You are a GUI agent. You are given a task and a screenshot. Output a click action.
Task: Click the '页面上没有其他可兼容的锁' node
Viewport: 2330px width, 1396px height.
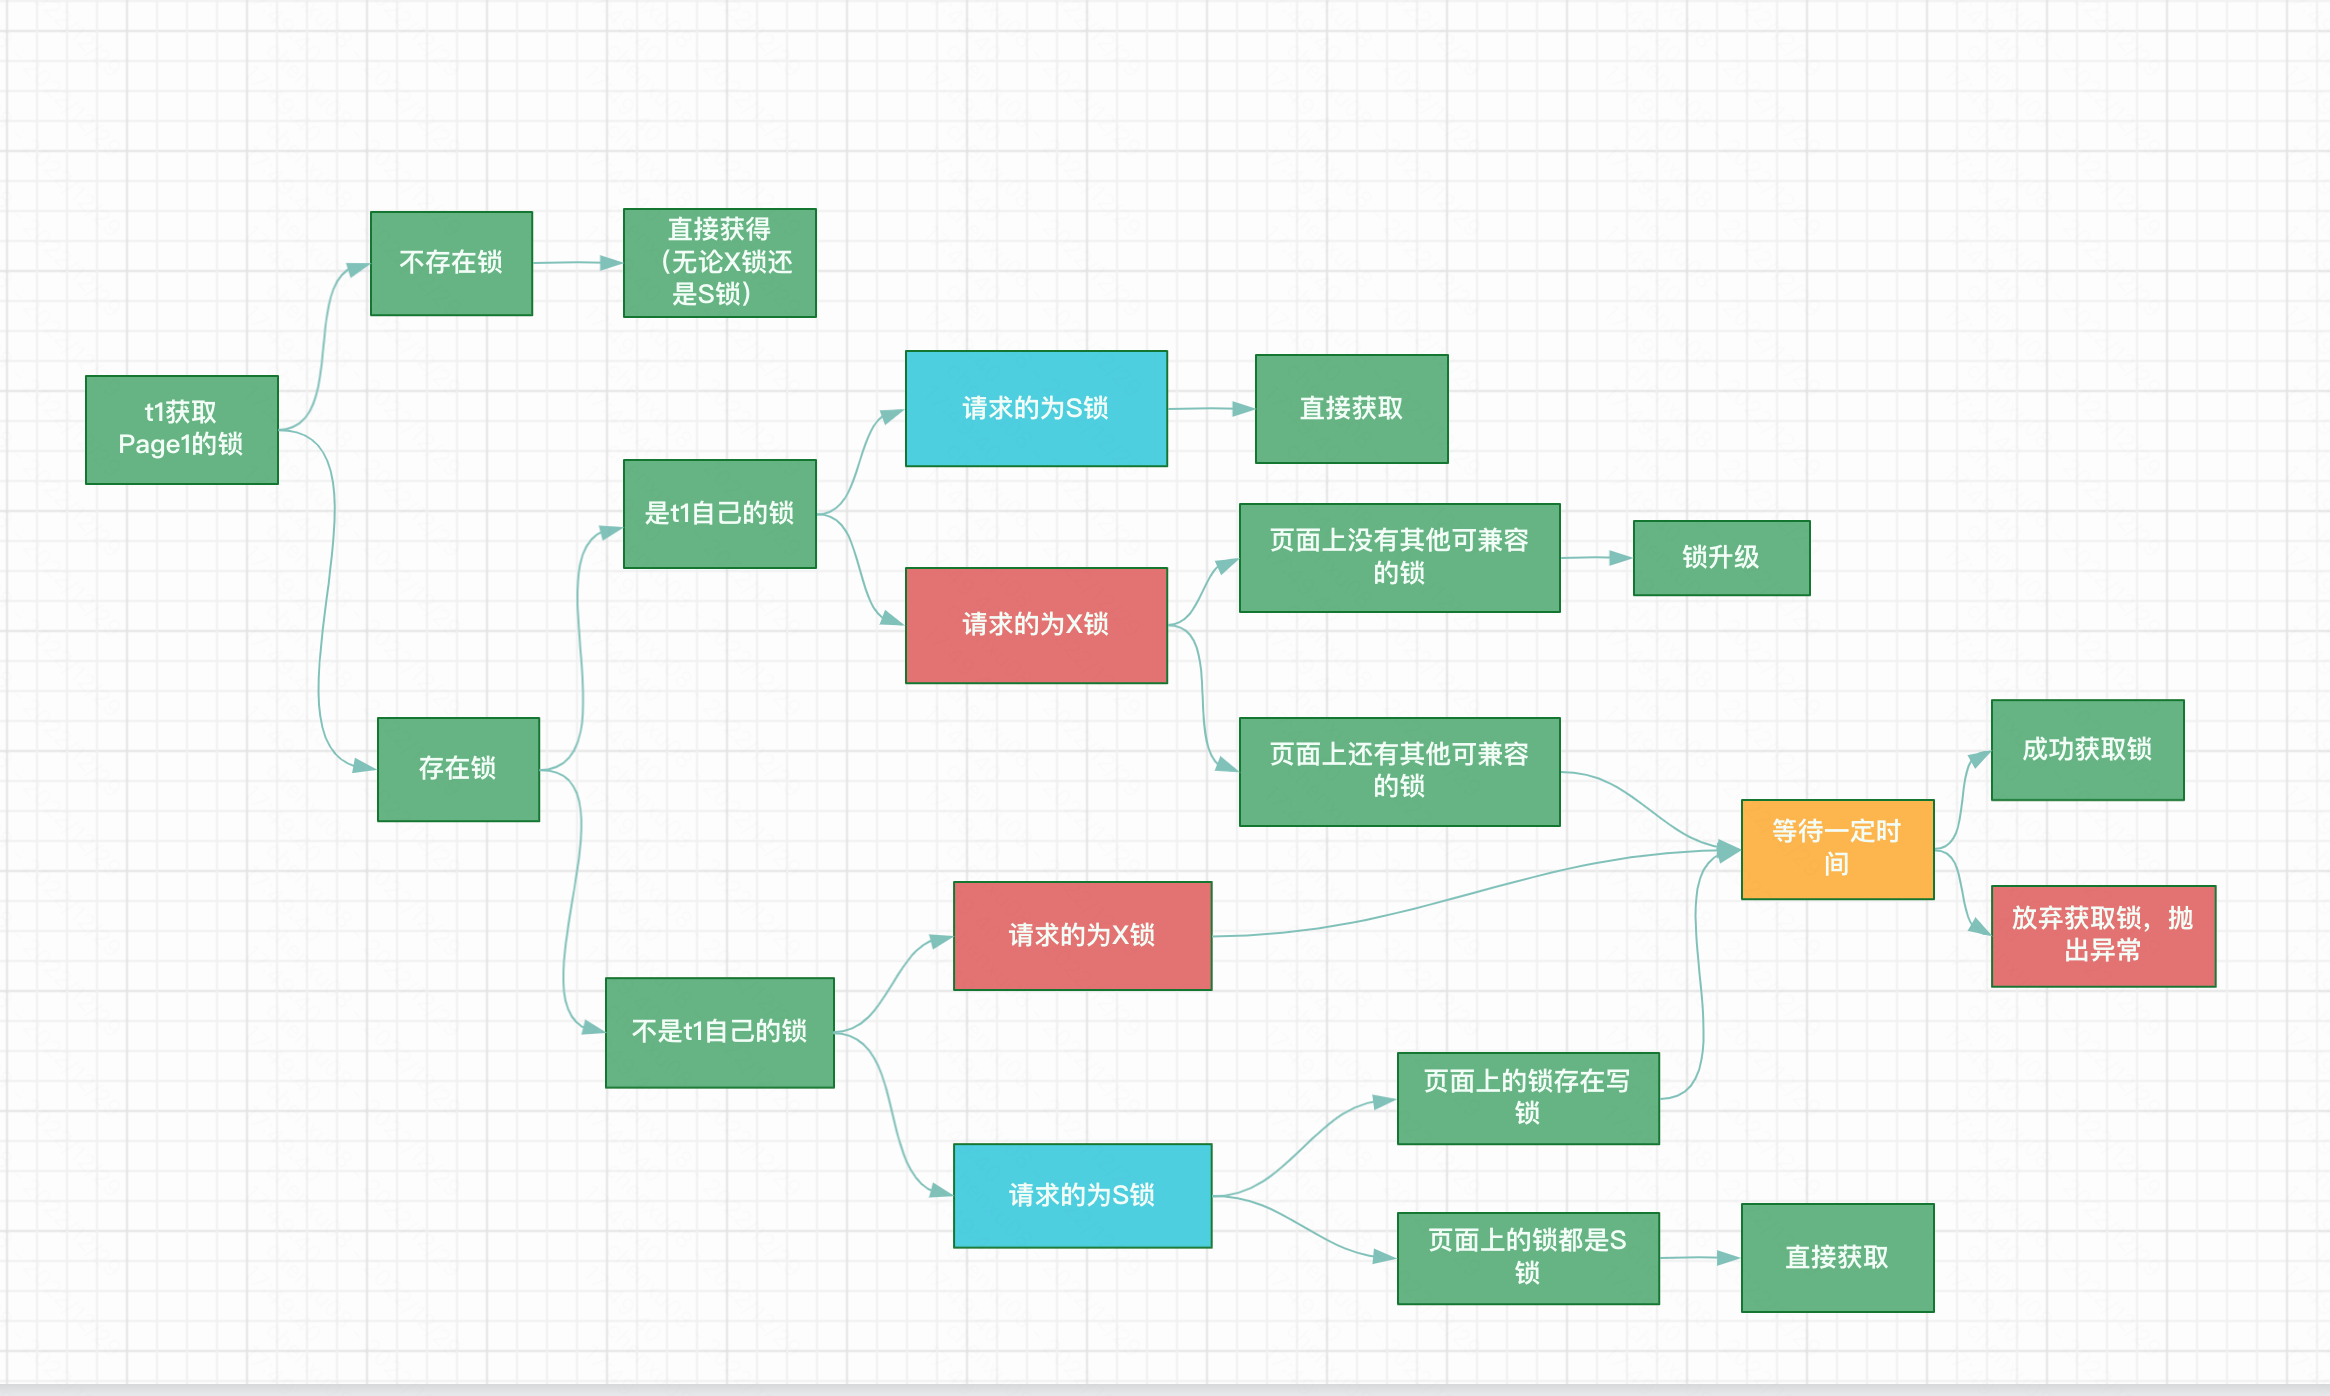point(1399,557)
